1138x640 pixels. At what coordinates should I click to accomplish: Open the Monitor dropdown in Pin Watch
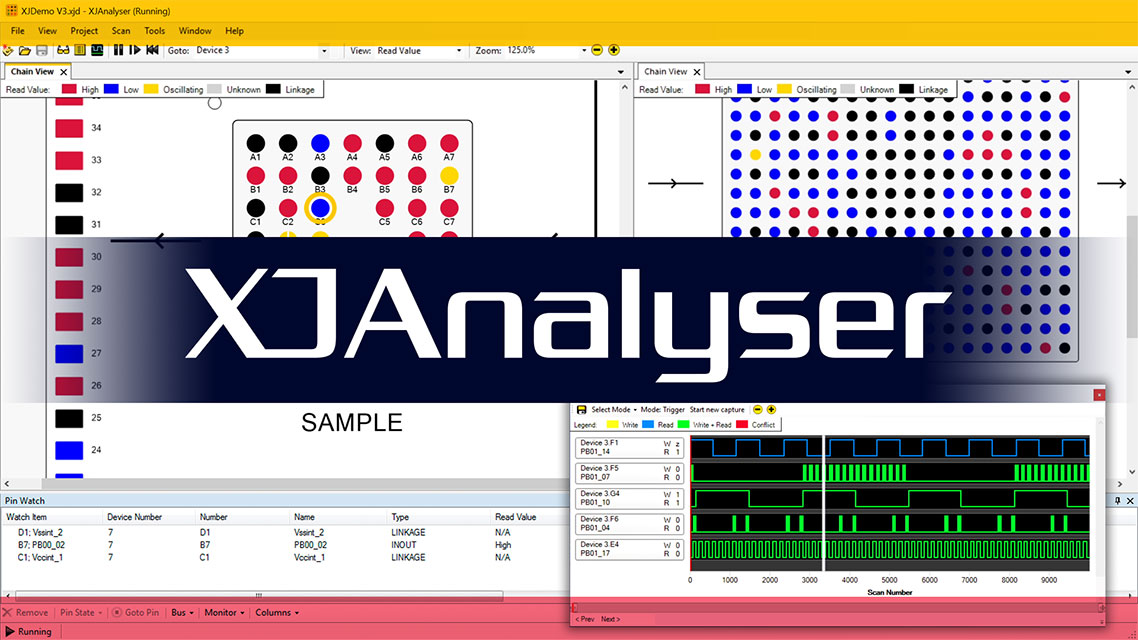[224, 612]
